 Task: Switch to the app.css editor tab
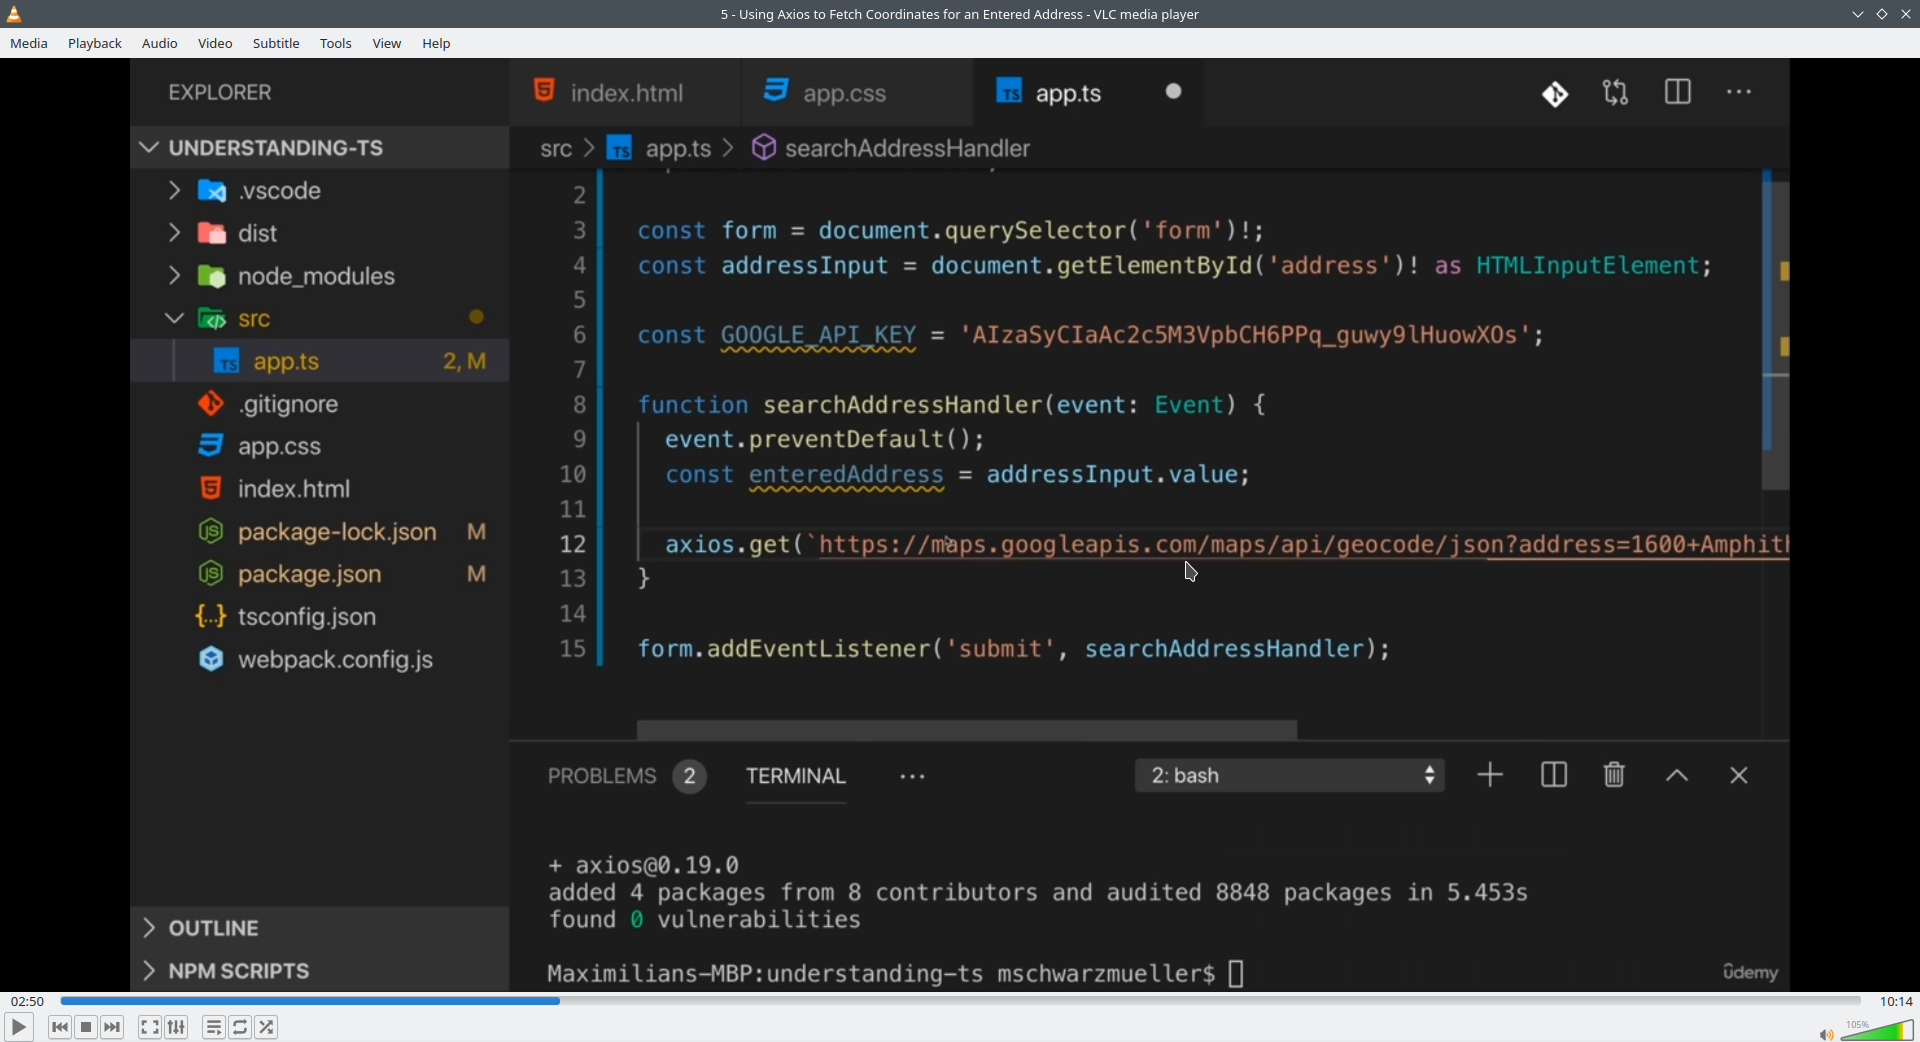856,93
